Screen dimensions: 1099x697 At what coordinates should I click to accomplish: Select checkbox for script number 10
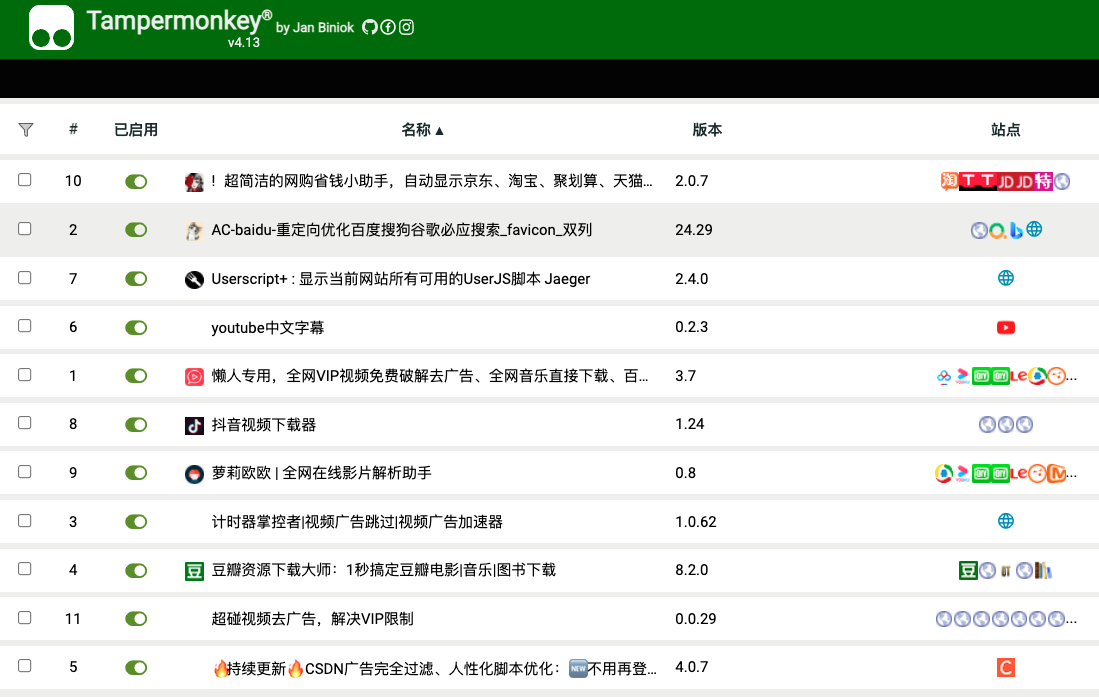tap(25, 180)
